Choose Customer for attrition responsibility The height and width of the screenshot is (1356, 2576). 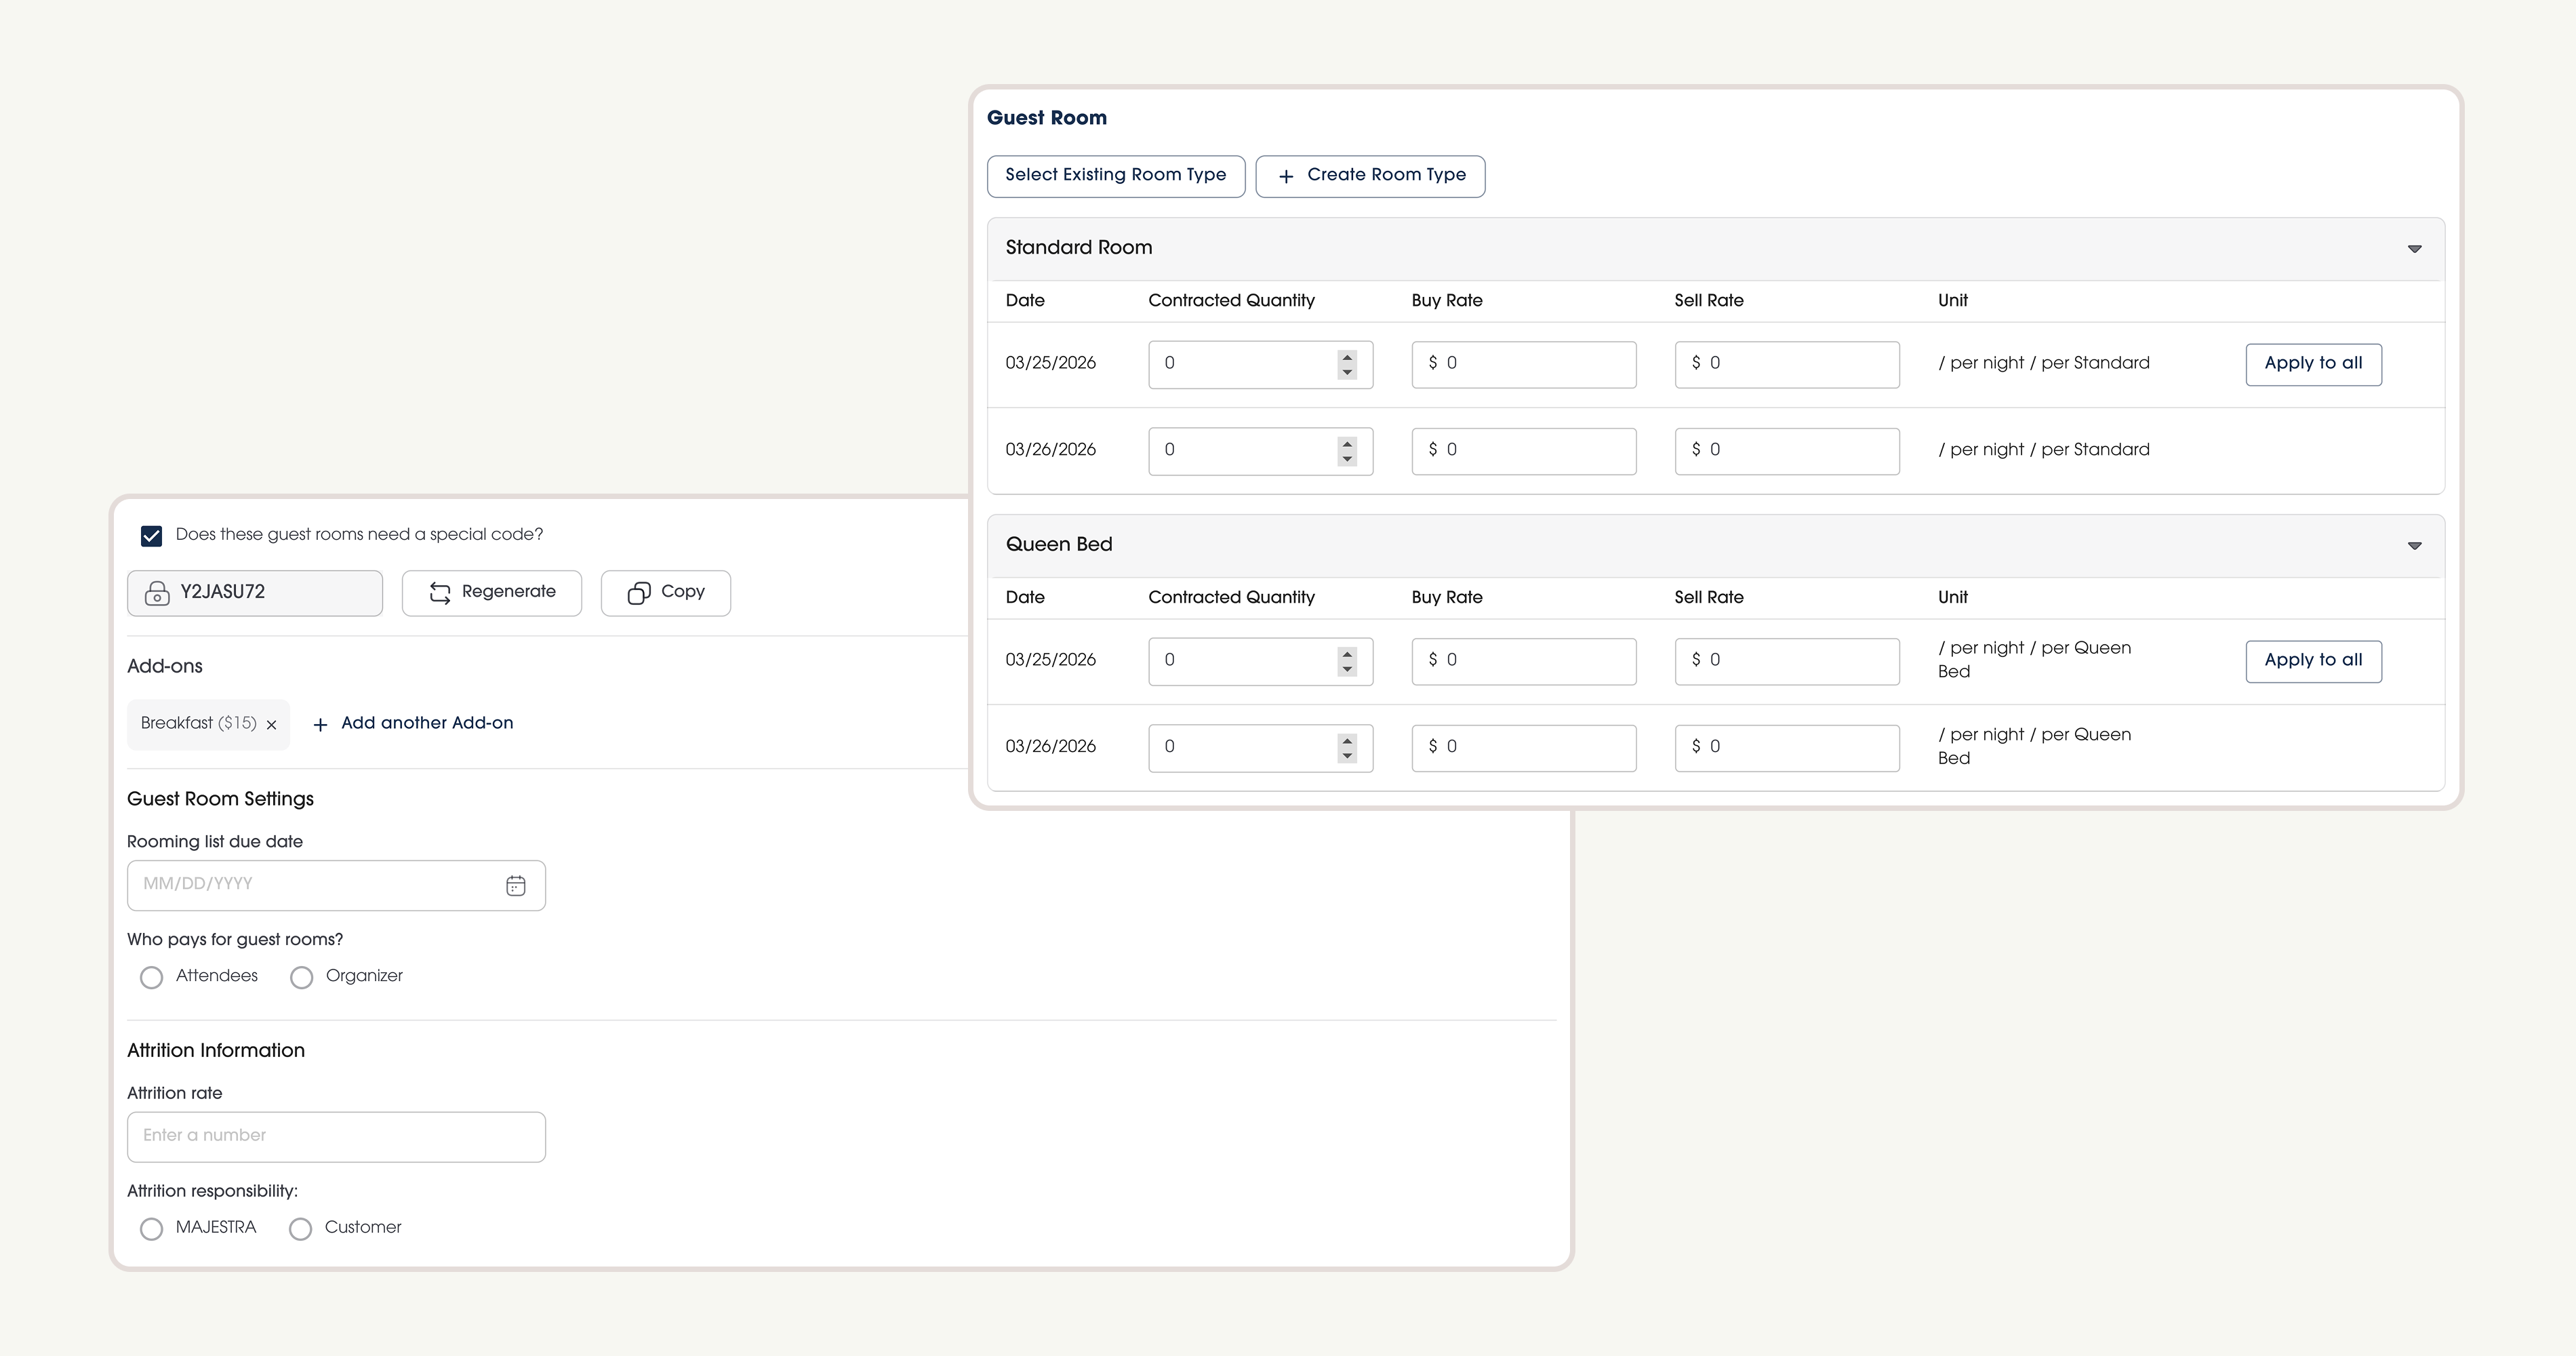pos(300,1229)
